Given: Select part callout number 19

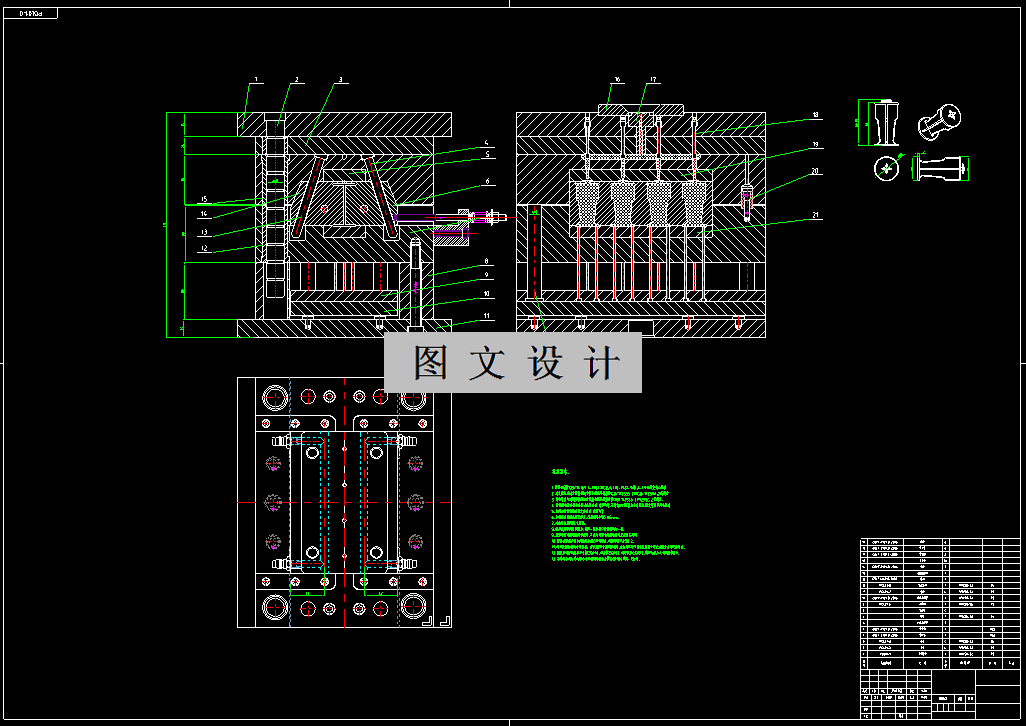Looking at the screenshot, I should (815, 145).
